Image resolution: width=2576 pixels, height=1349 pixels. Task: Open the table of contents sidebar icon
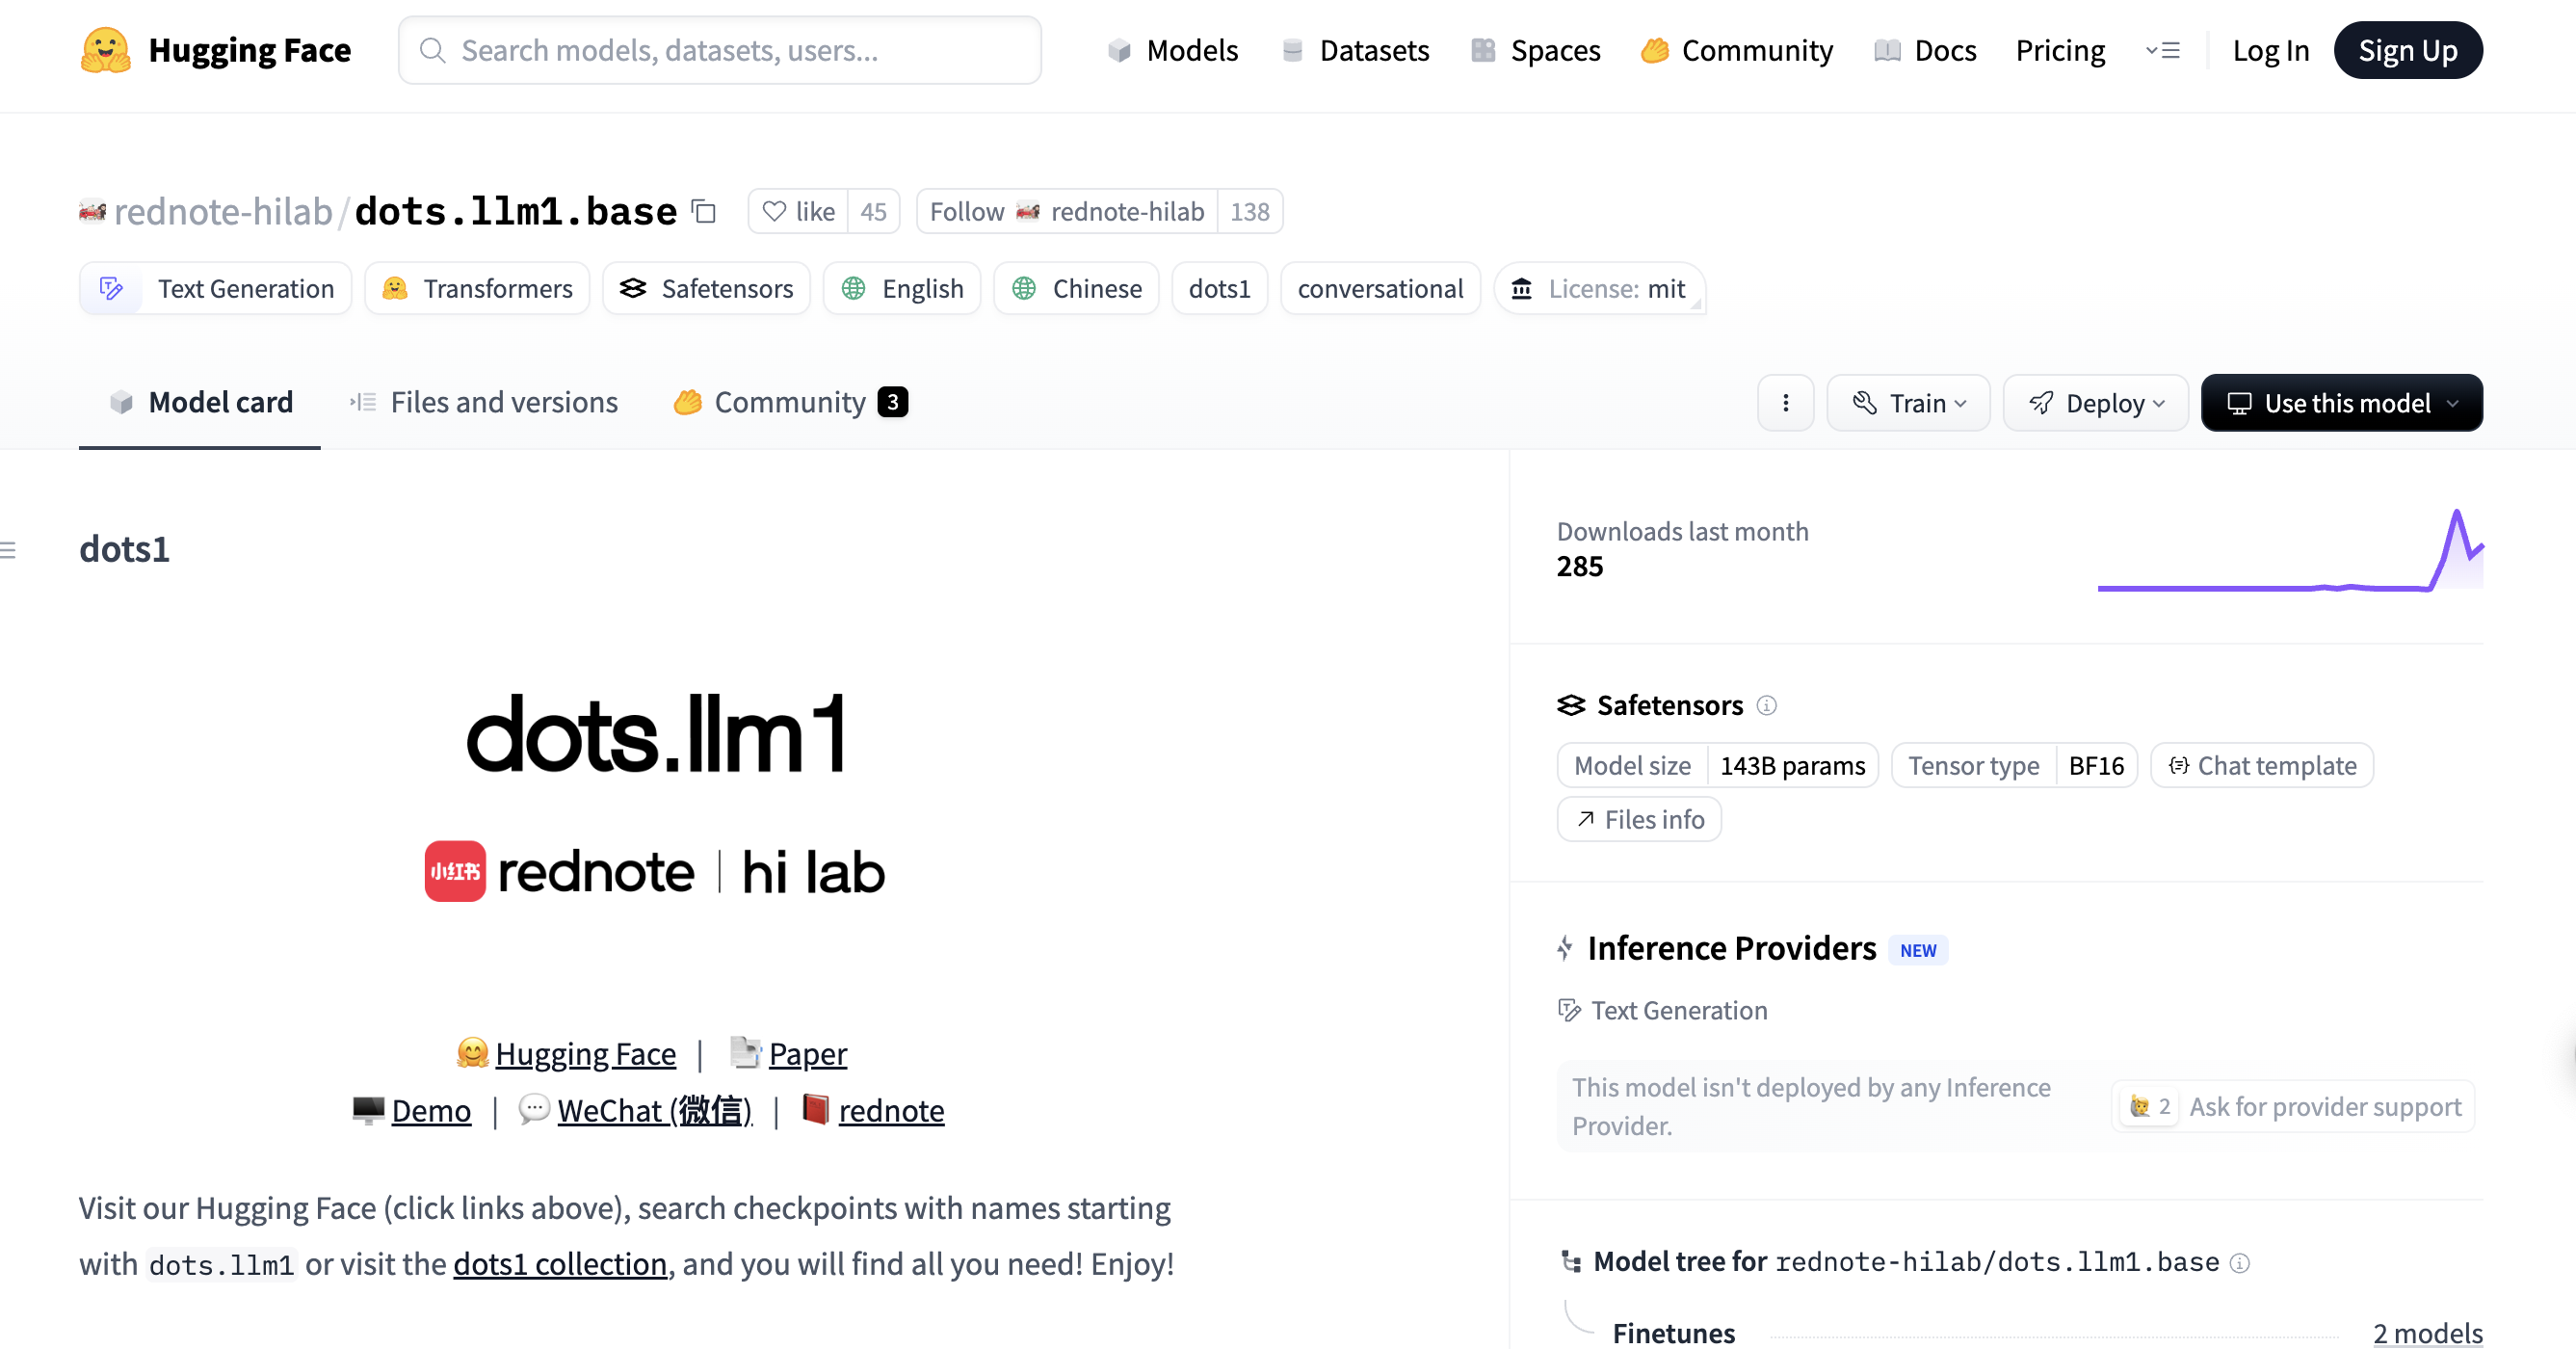[9, 550]
